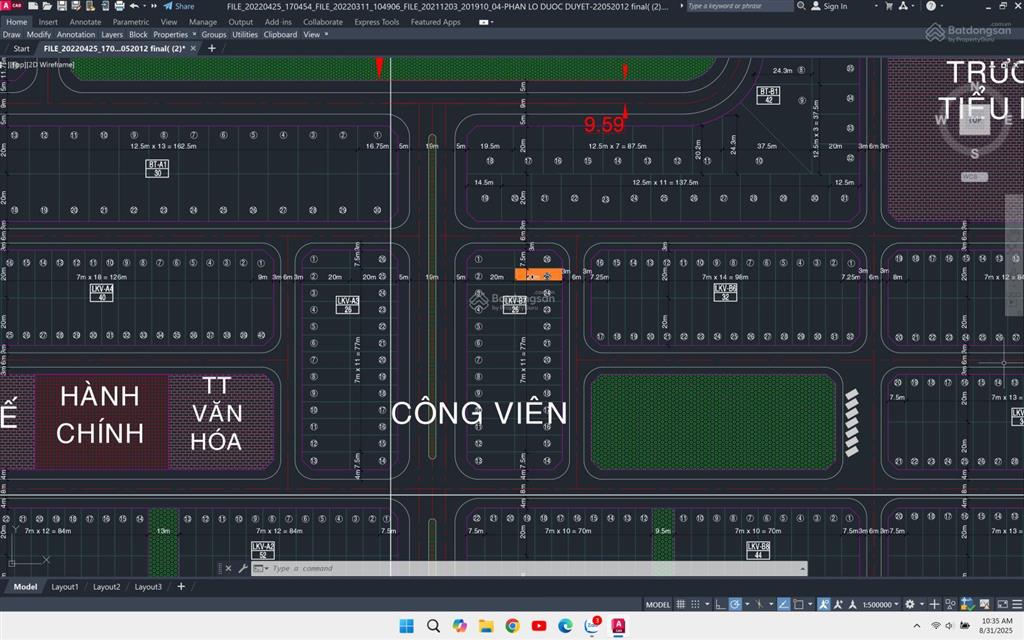The height and width of the screenshot is (640, 1024).
Task: Click the status bar customization hamburger icon
Action: coord(1017,605)
